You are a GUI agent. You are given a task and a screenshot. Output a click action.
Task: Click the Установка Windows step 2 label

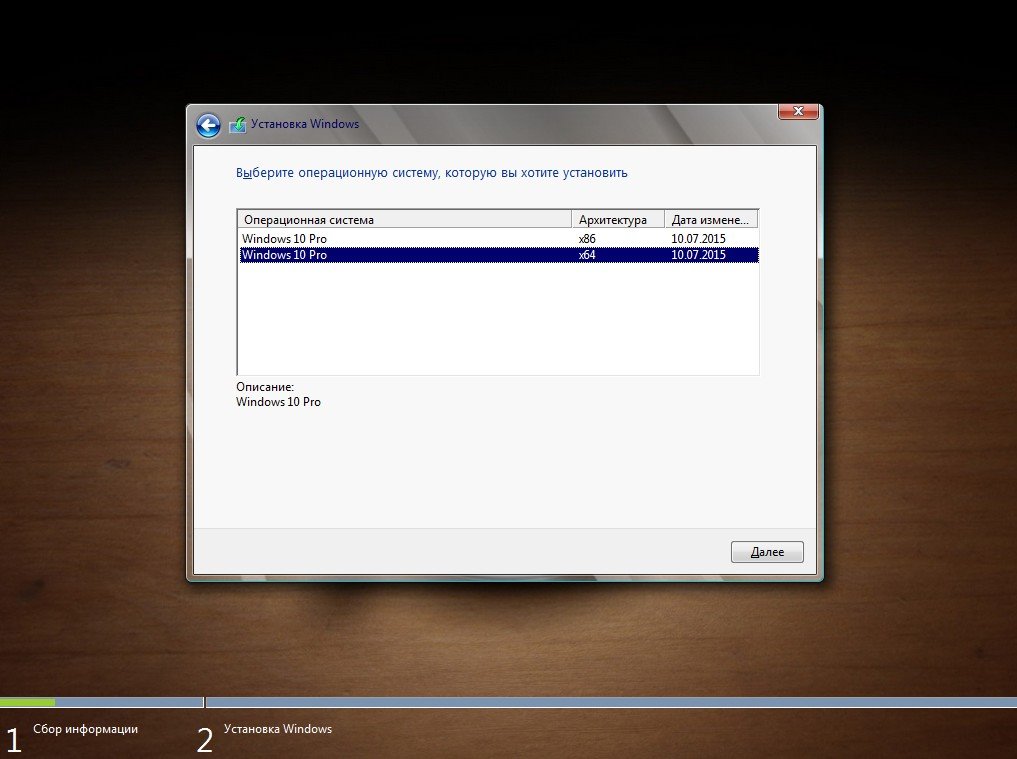(x=278, y=729)
